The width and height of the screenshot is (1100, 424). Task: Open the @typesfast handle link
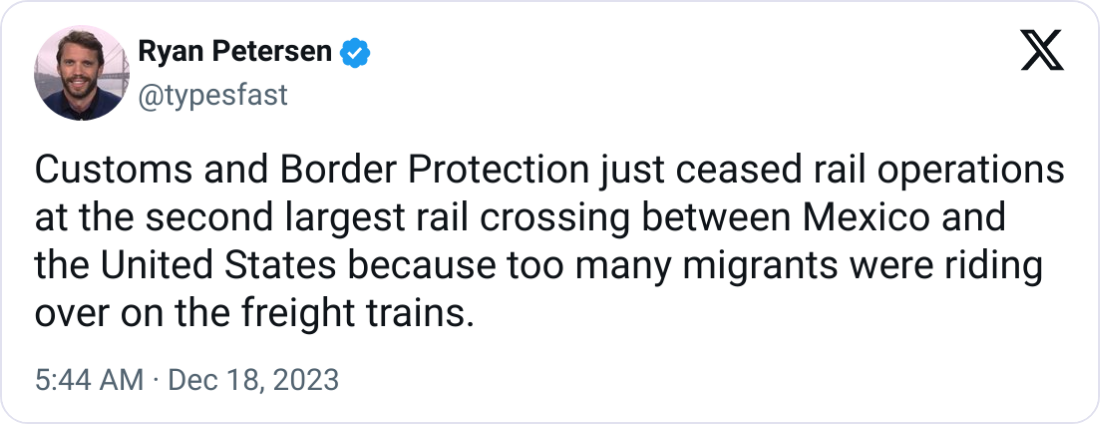tap(212, 95)
